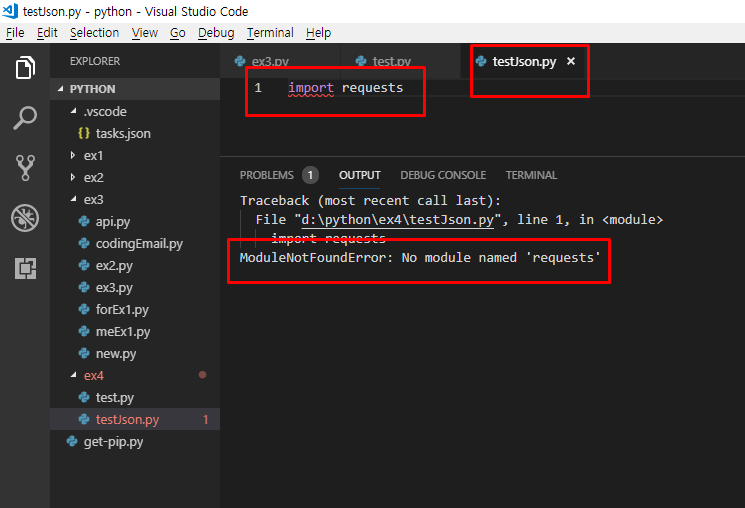Open the Terminal menu
The width and height of the screenshot is (745, 508).
pos(270,33)
